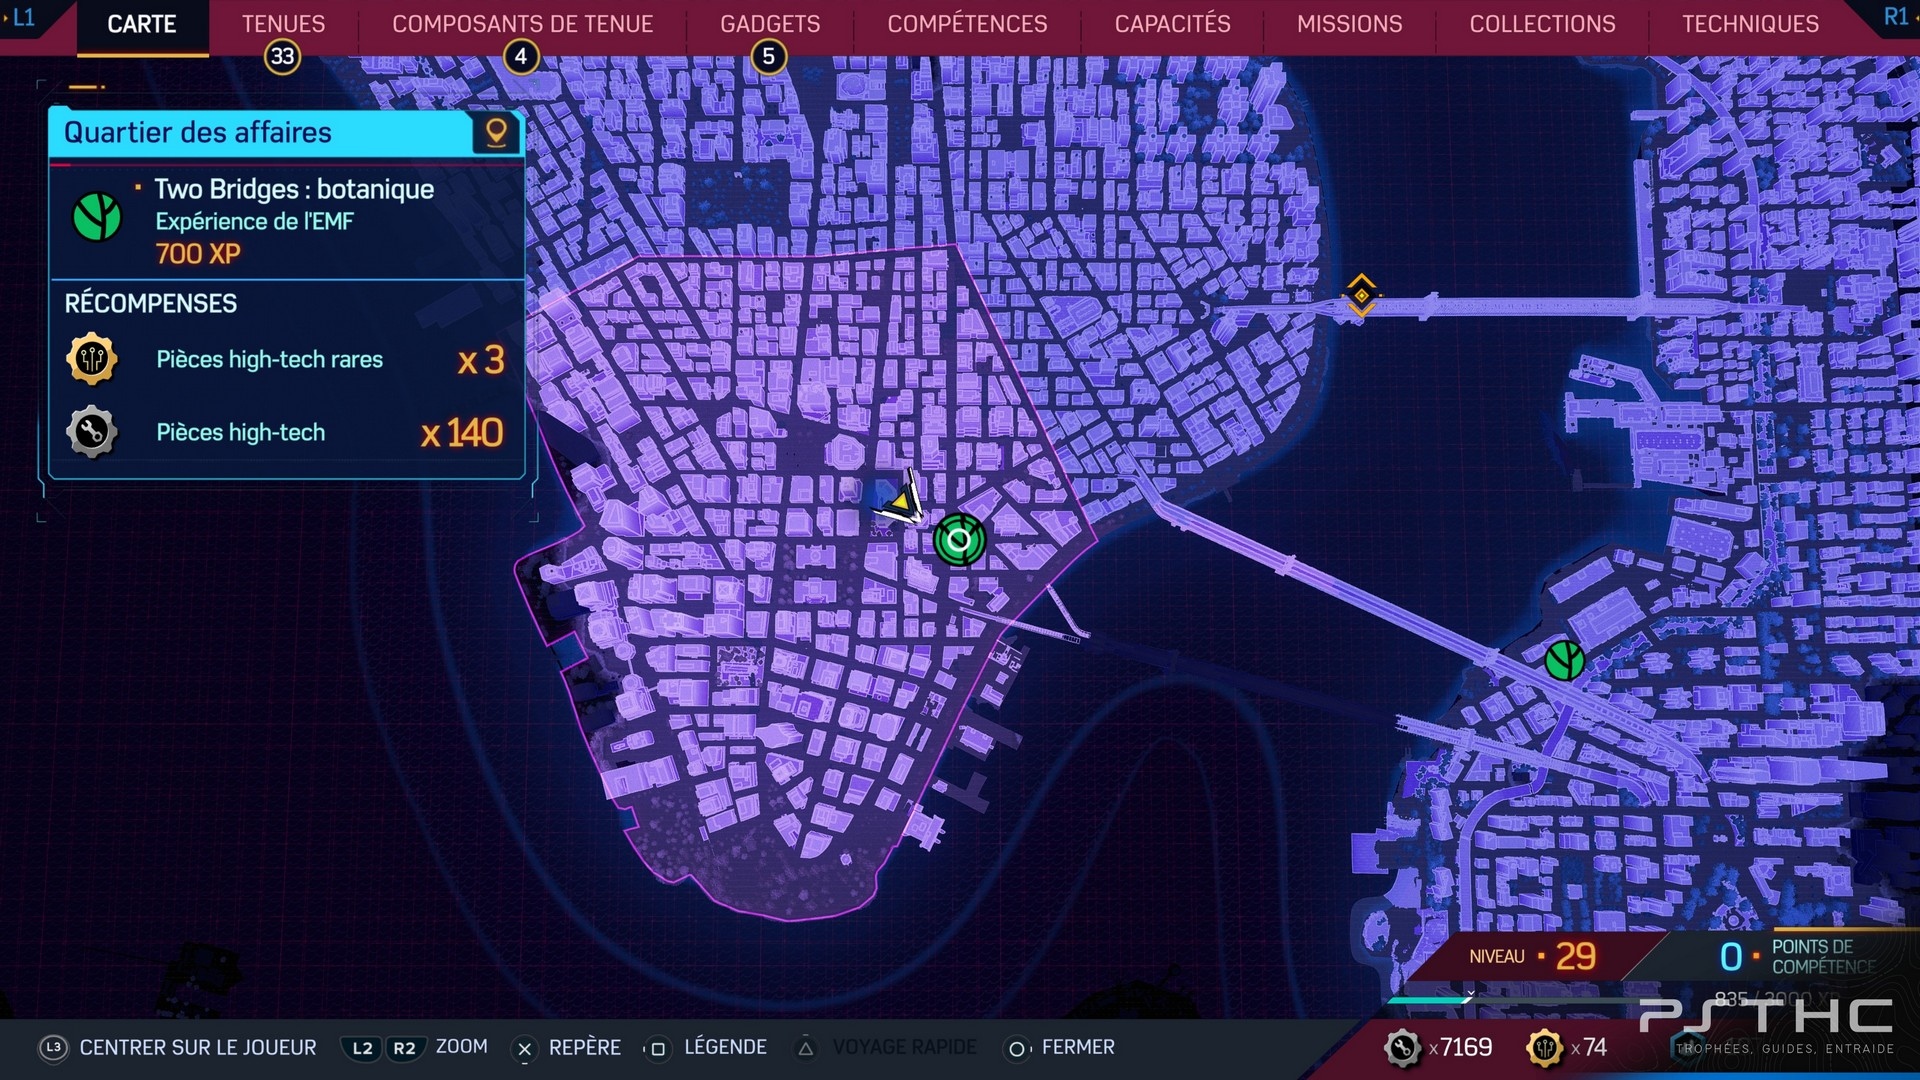Click the x7169 parts count
Viewport: 1920px width, 1080px height.
coord(1461,1048)
